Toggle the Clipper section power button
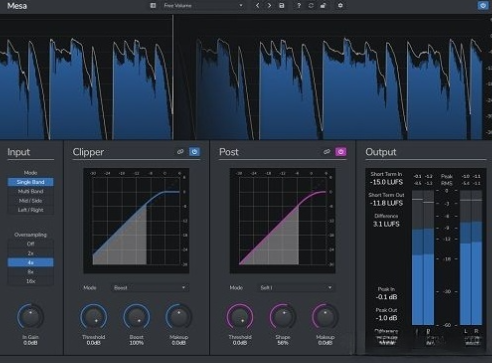The height and width of the screenshot is (363, 492). [x=194, y=152]
